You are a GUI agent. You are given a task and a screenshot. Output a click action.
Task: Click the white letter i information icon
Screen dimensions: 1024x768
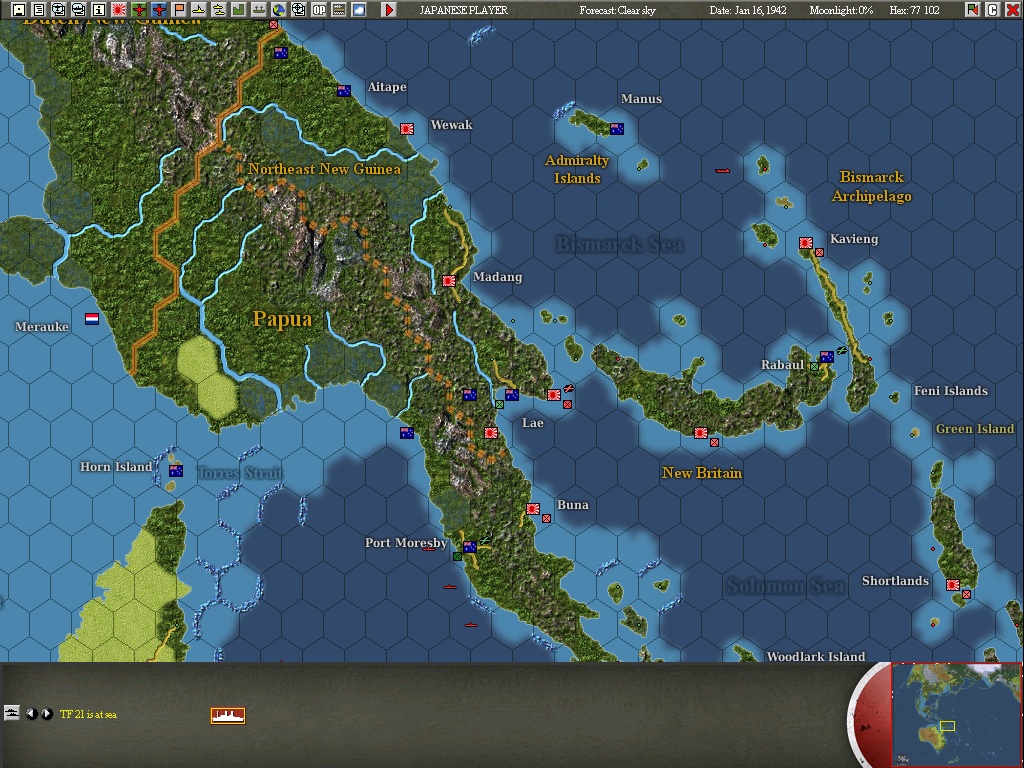[99, 9]
